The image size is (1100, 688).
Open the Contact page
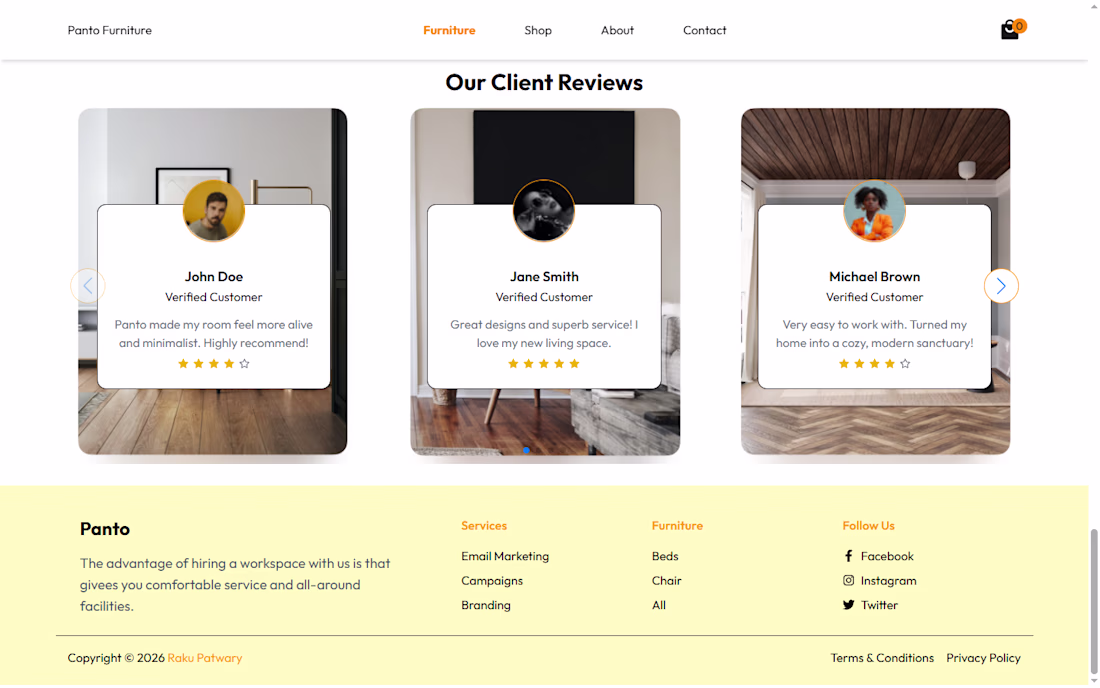click(704, 30)
